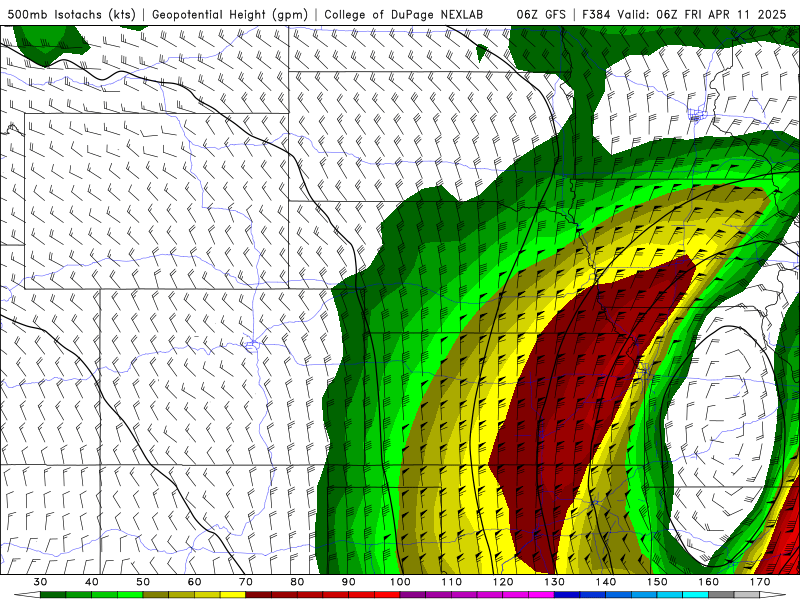
Task: Select the dark blue 130-135 kt swatch
Action: pyautogui.click(x=567, y=595)
